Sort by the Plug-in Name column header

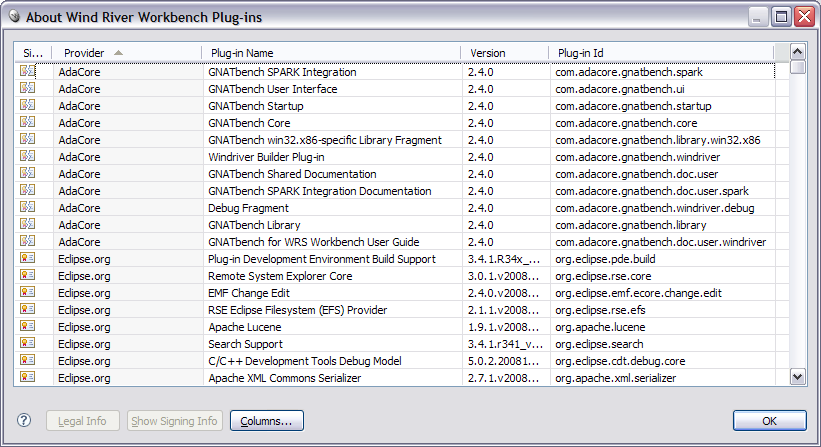pos(331,53)
